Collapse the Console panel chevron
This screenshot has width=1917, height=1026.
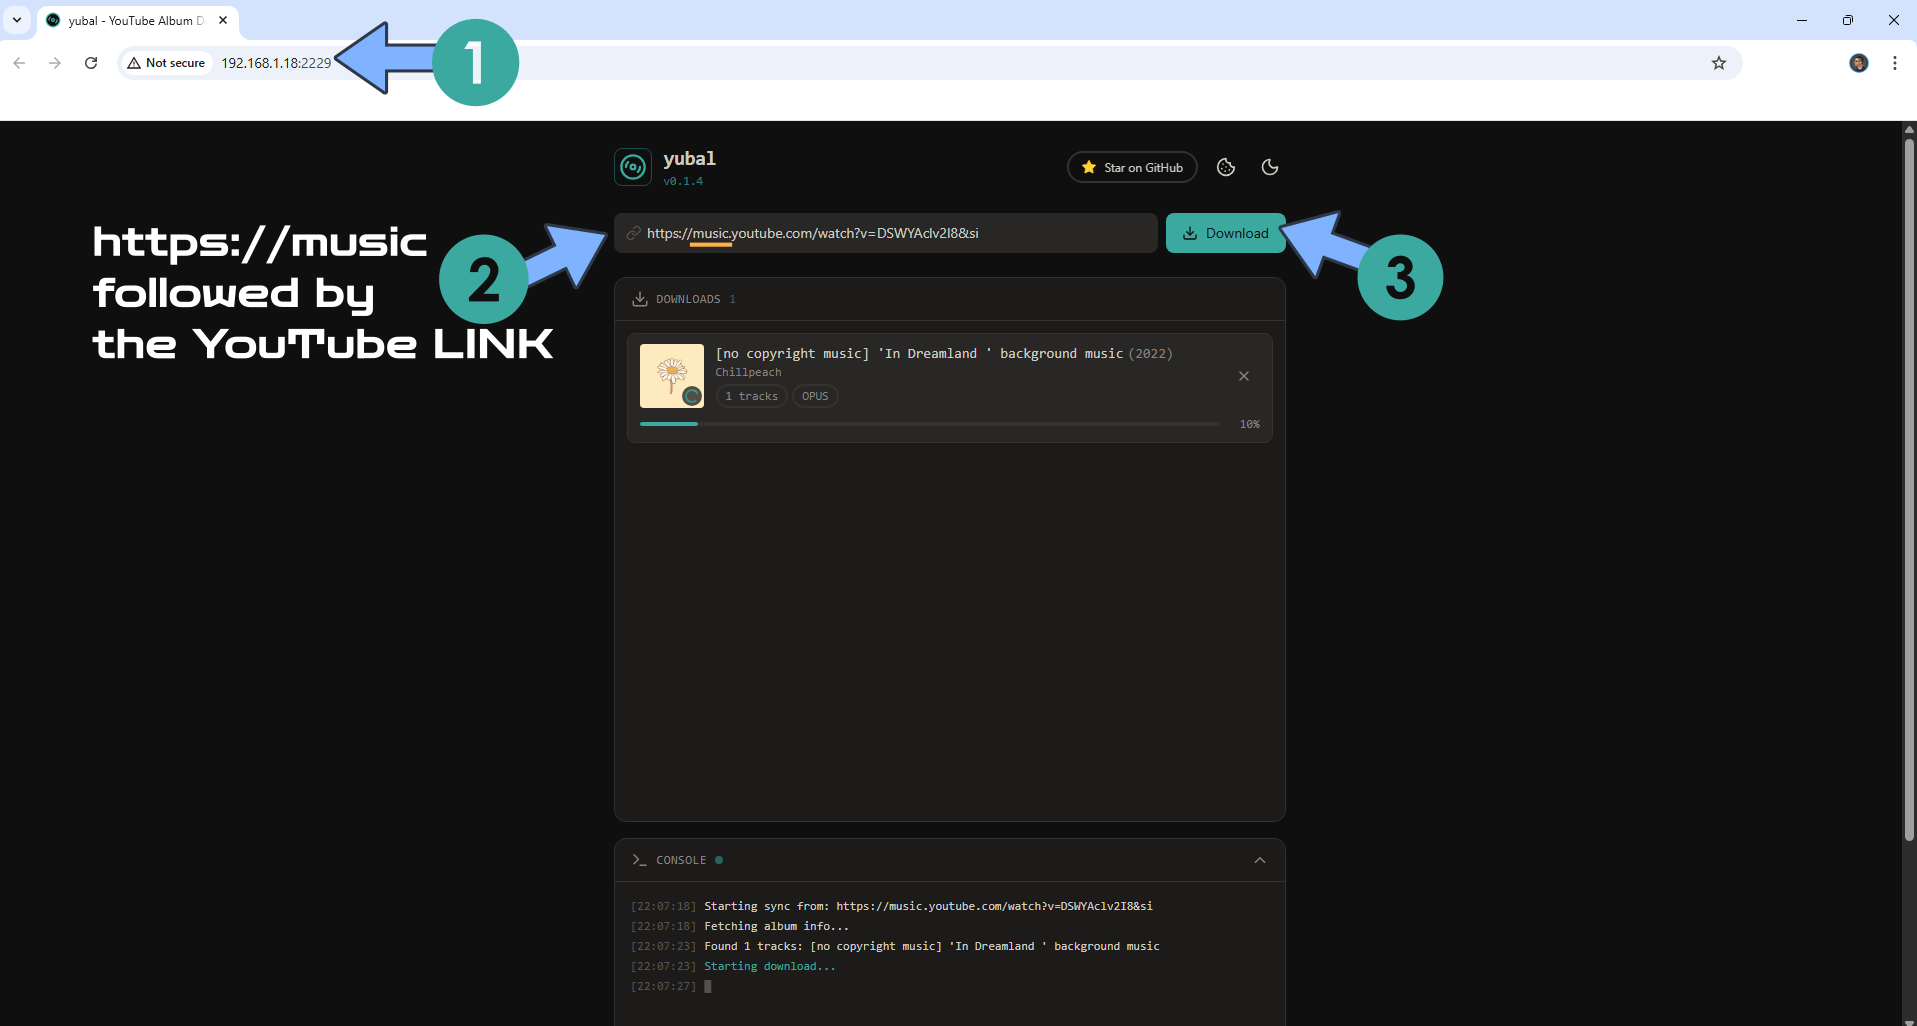[1259, 860]
